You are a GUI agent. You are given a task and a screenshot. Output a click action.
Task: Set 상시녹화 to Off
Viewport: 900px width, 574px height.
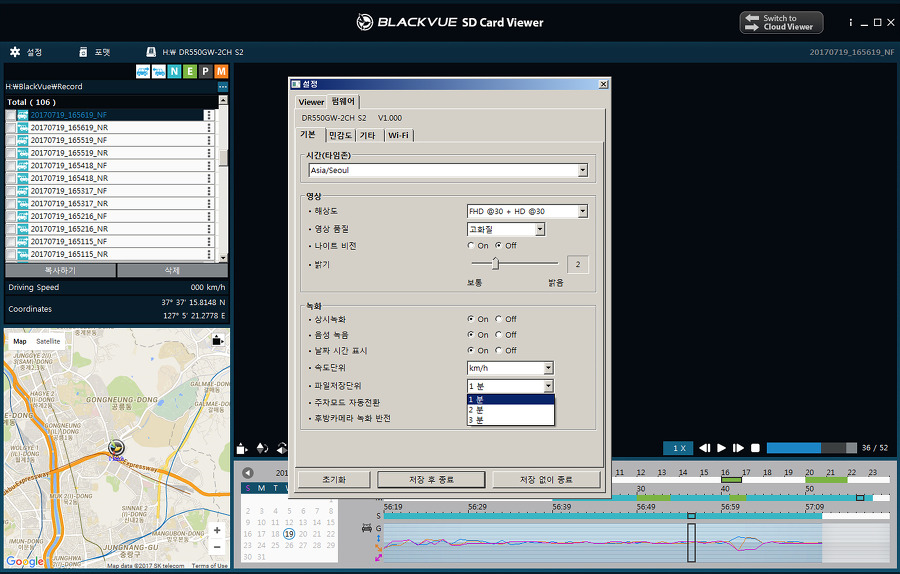pyautogui.click(x=498, y=319)
